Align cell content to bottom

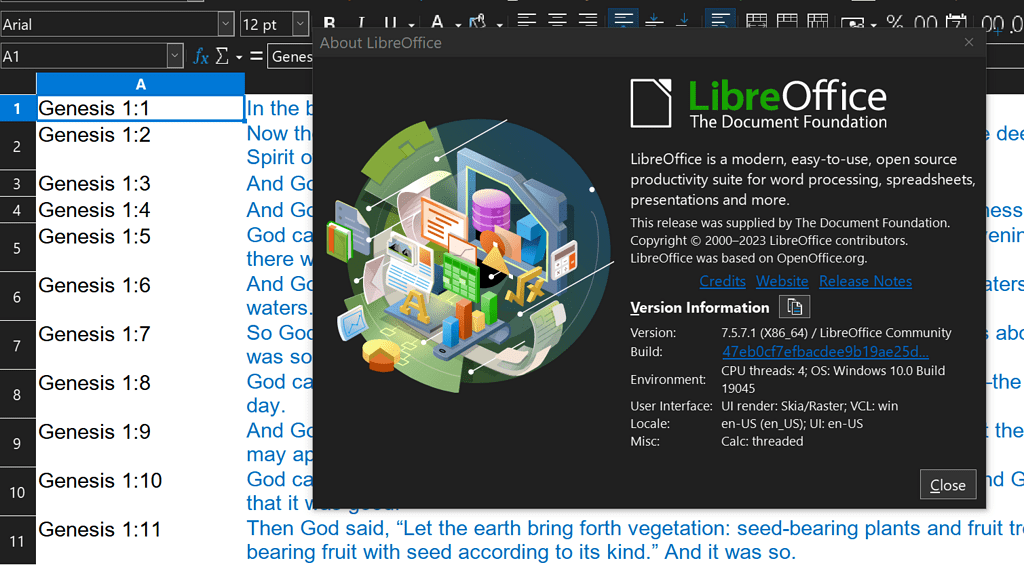(683, 21)
